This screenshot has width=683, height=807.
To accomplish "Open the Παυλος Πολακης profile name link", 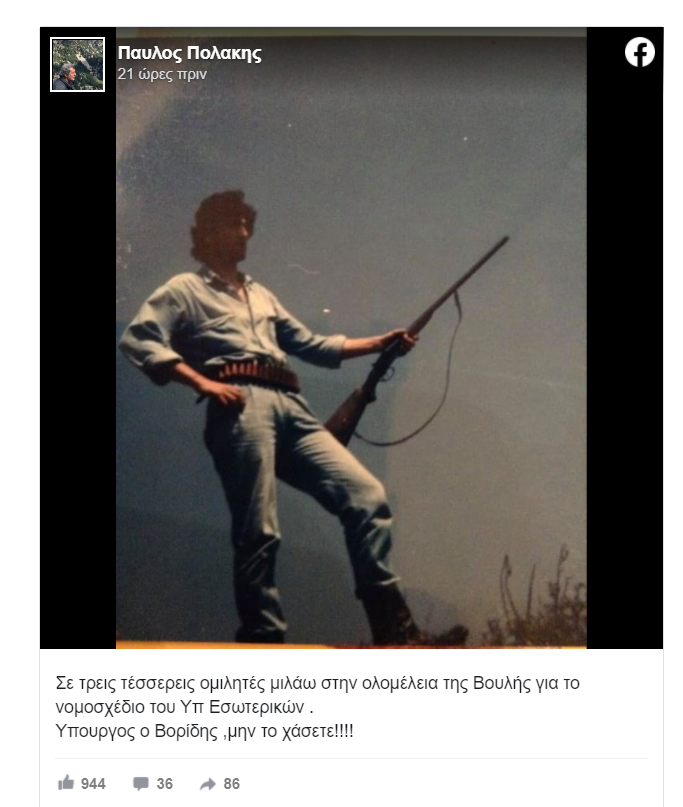I will pyautogui.click(x=189, y=54).
